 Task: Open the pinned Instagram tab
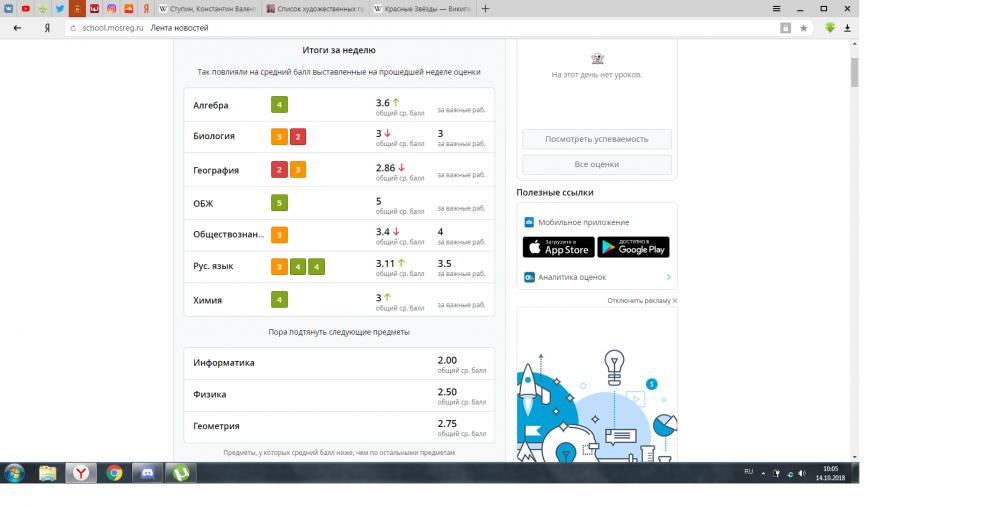[x=111, y=8]
